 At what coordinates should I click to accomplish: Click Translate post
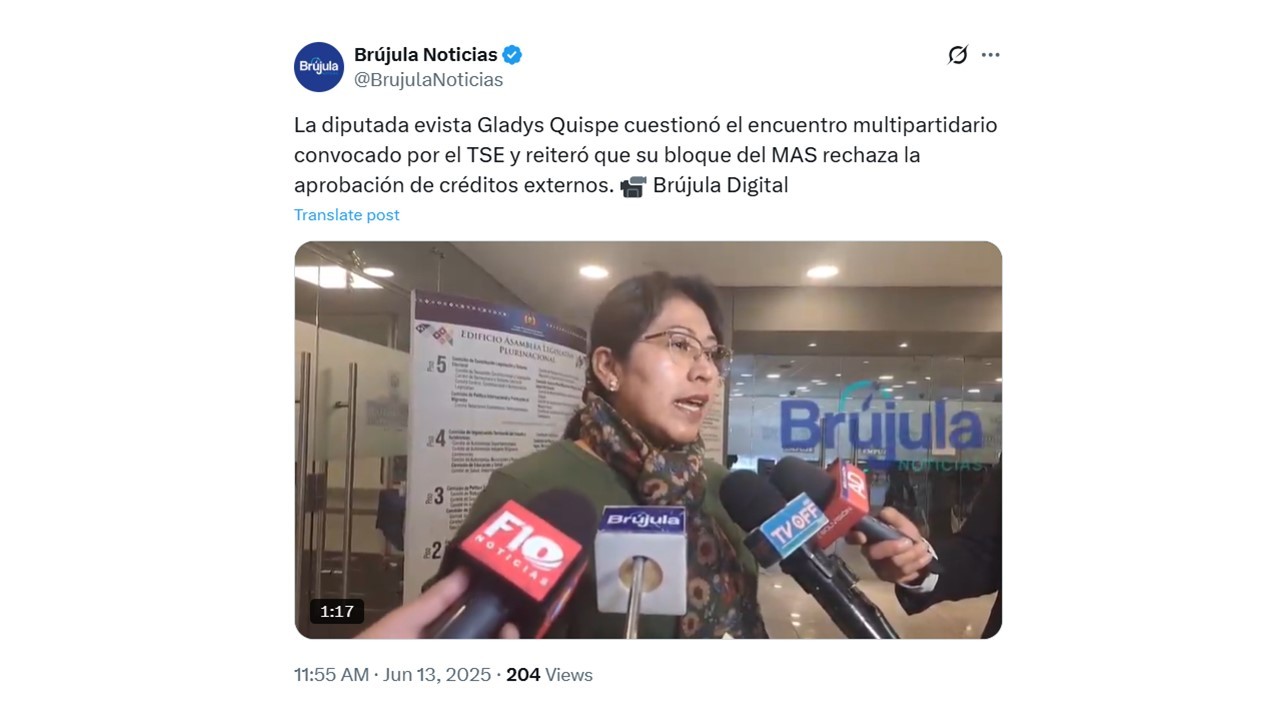(x=347, y=215)
